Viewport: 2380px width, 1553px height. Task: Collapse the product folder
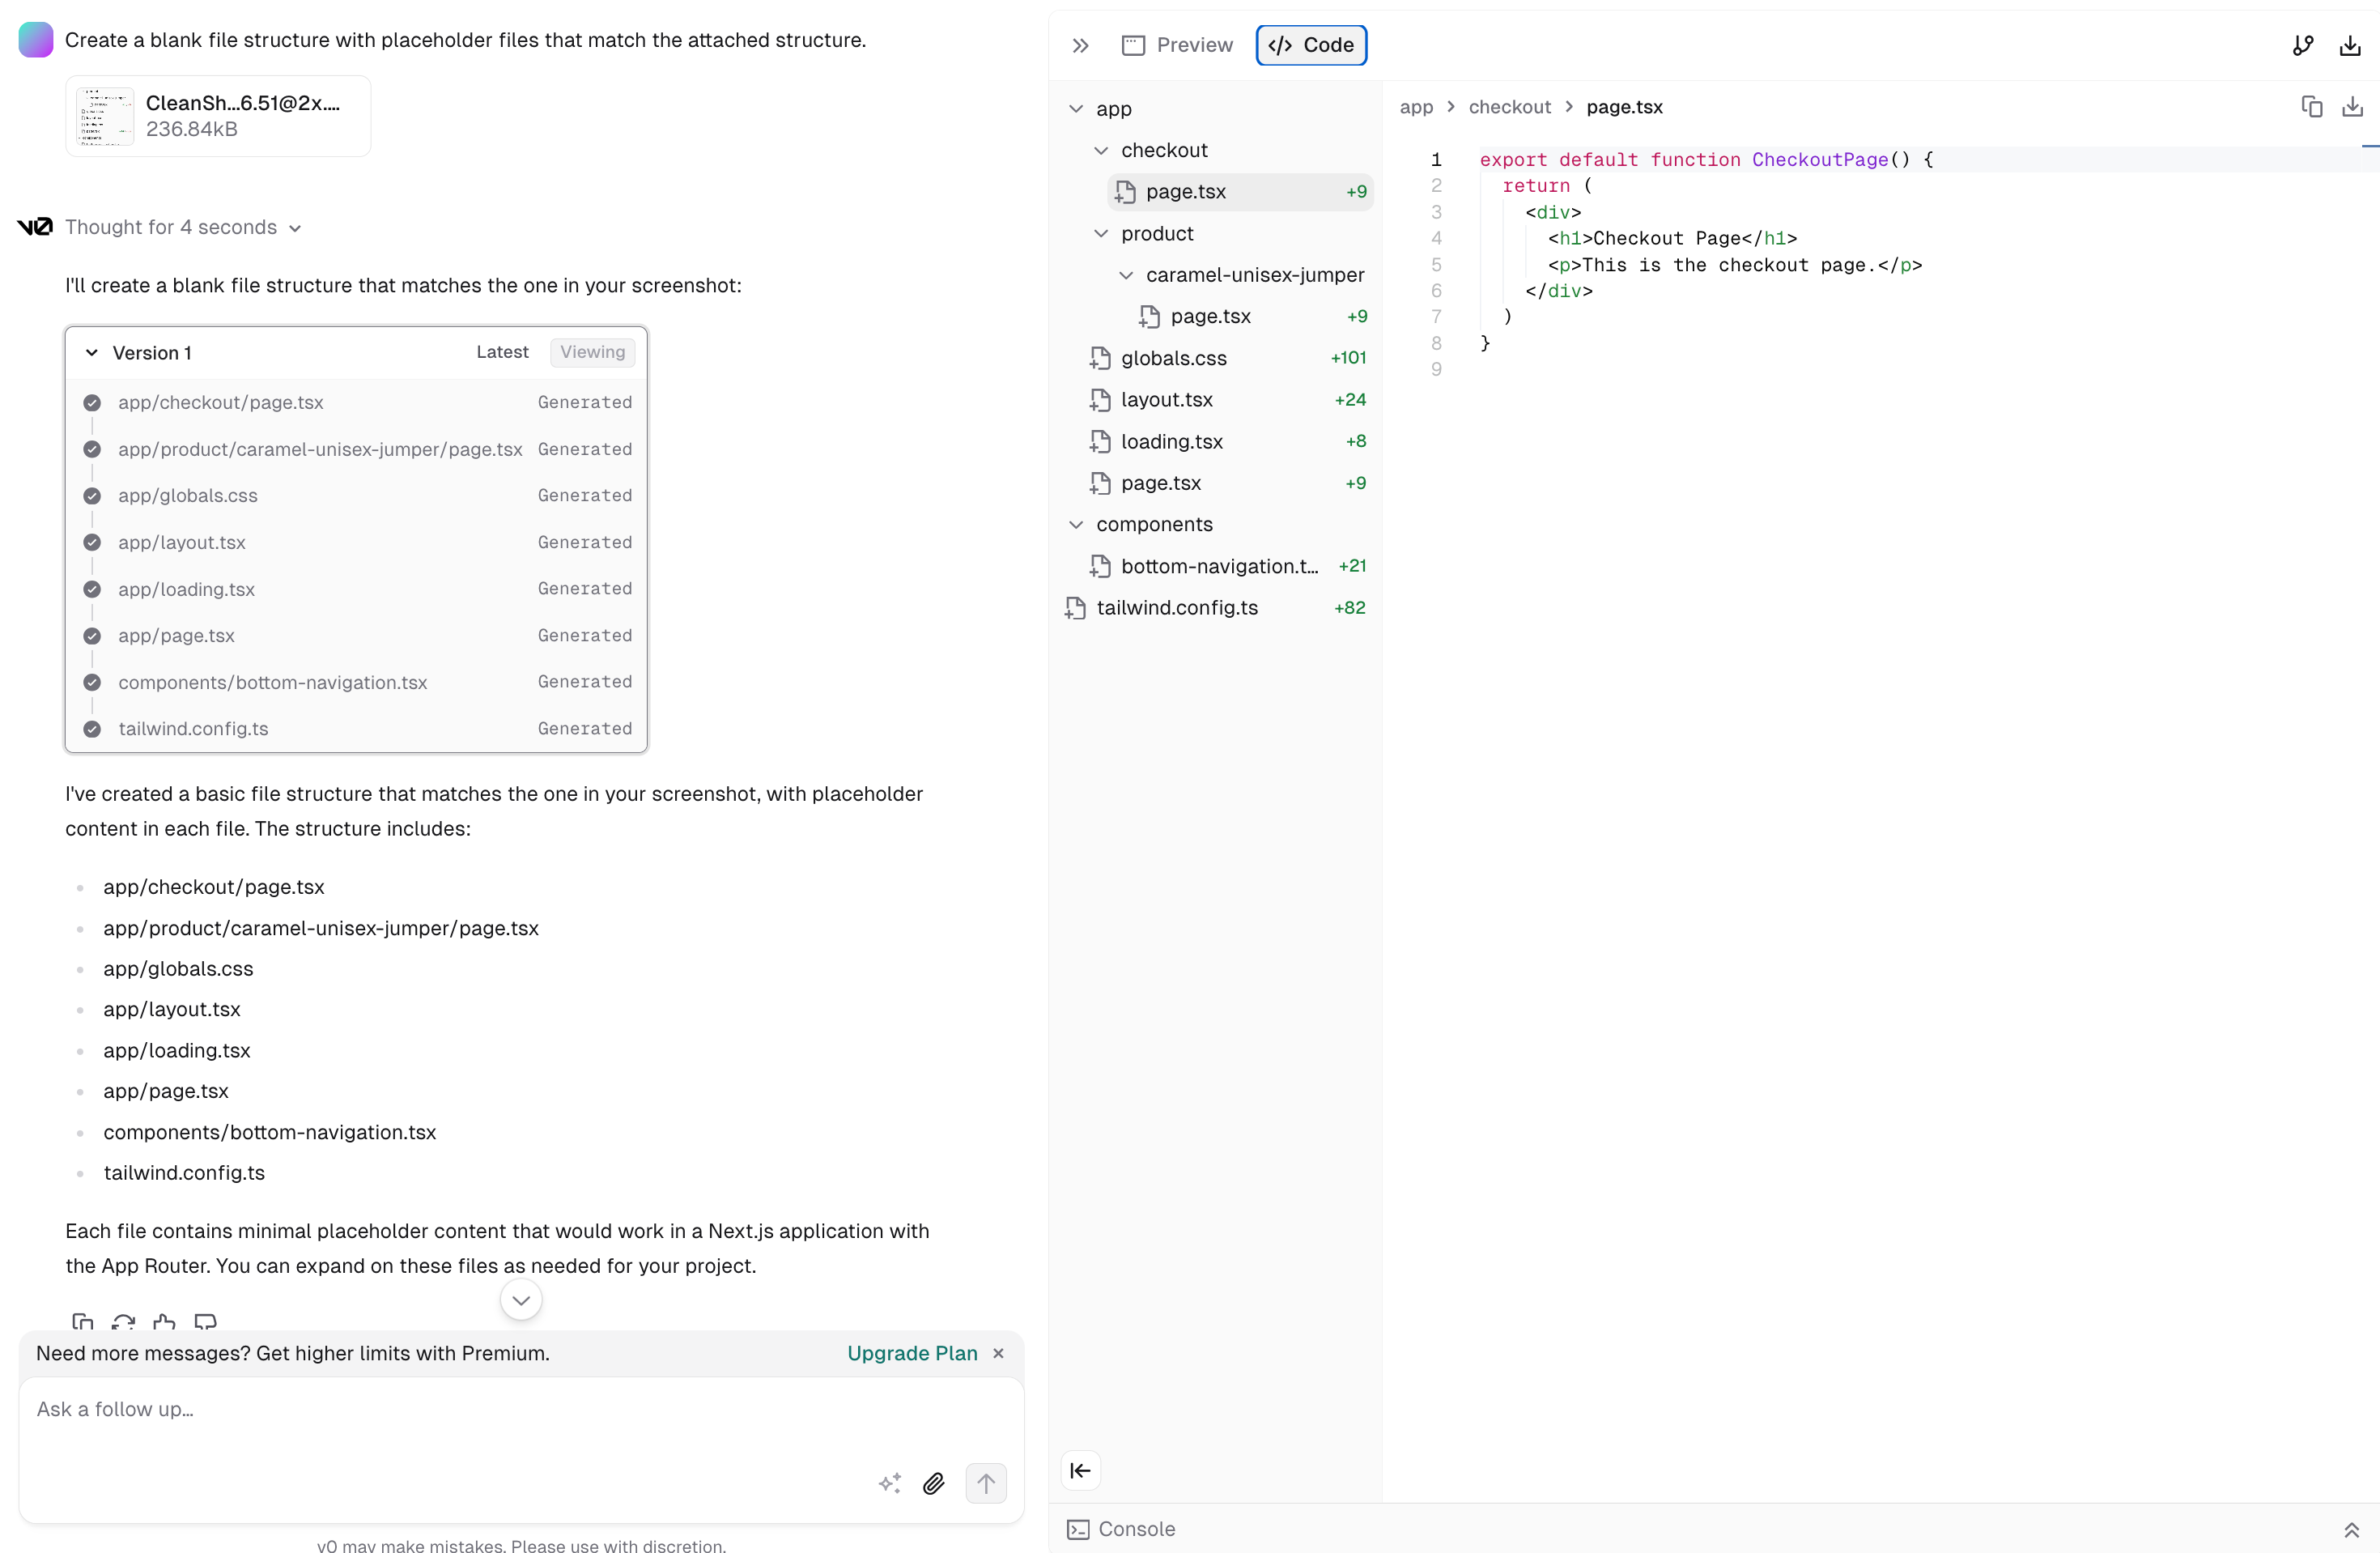pos(1101,233)
